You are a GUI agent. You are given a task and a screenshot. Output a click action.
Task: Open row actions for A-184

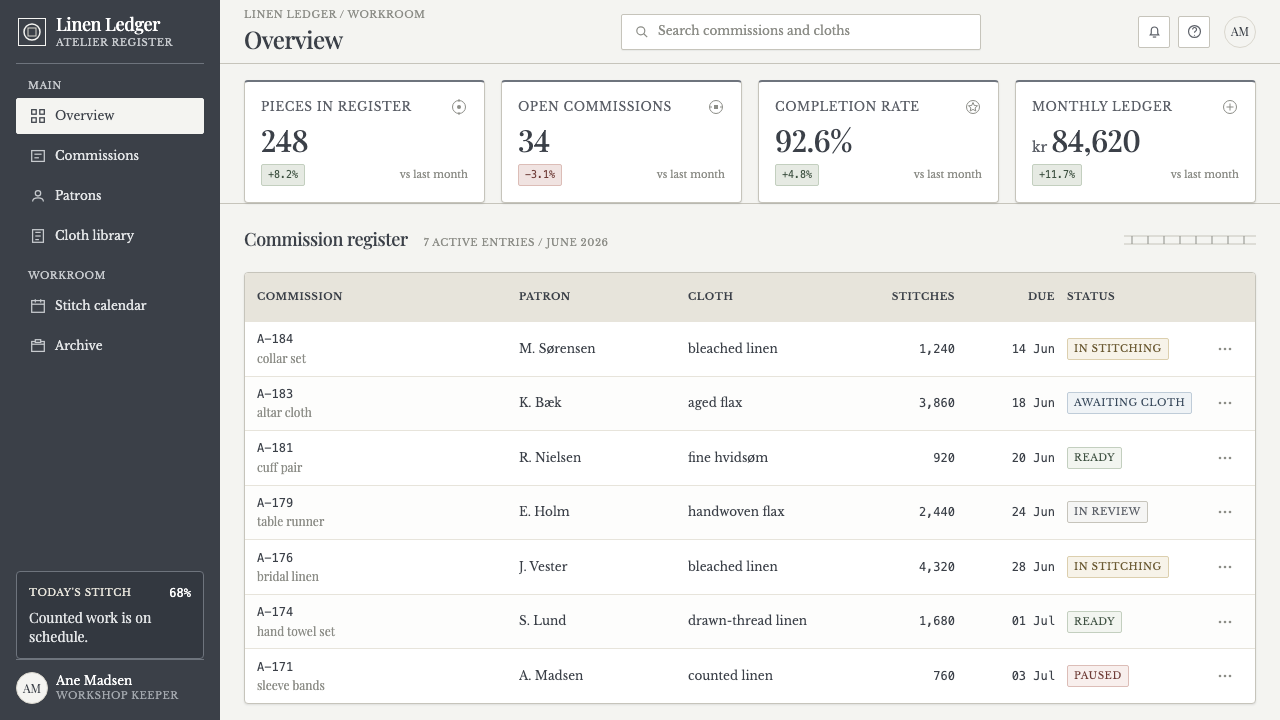coord(1225,349)
